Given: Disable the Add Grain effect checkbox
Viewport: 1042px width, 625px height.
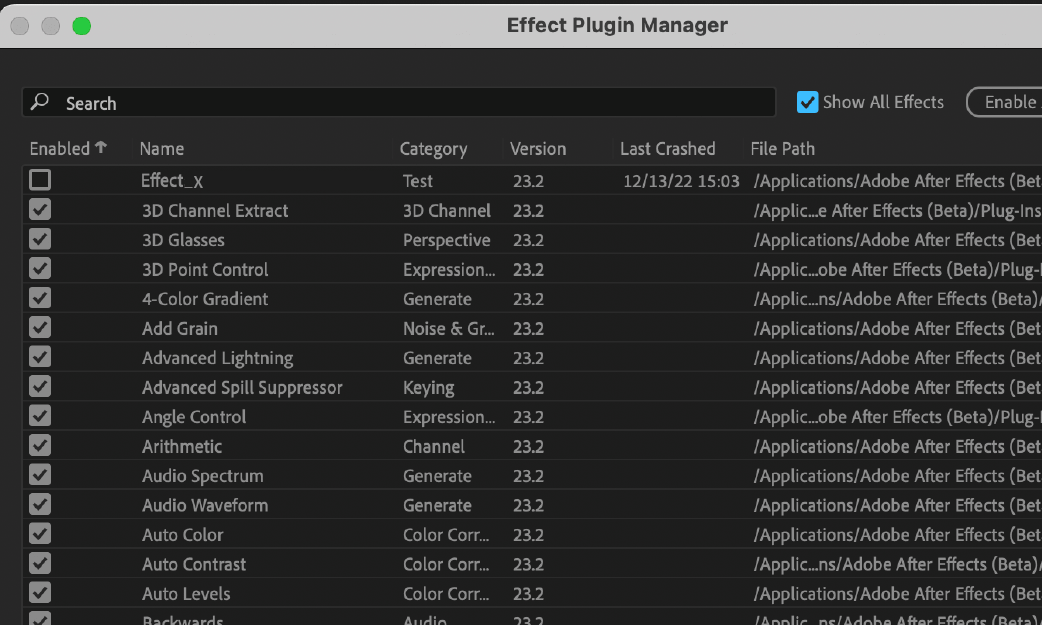Looking at the screenshot, I should [x=40, y=328].
